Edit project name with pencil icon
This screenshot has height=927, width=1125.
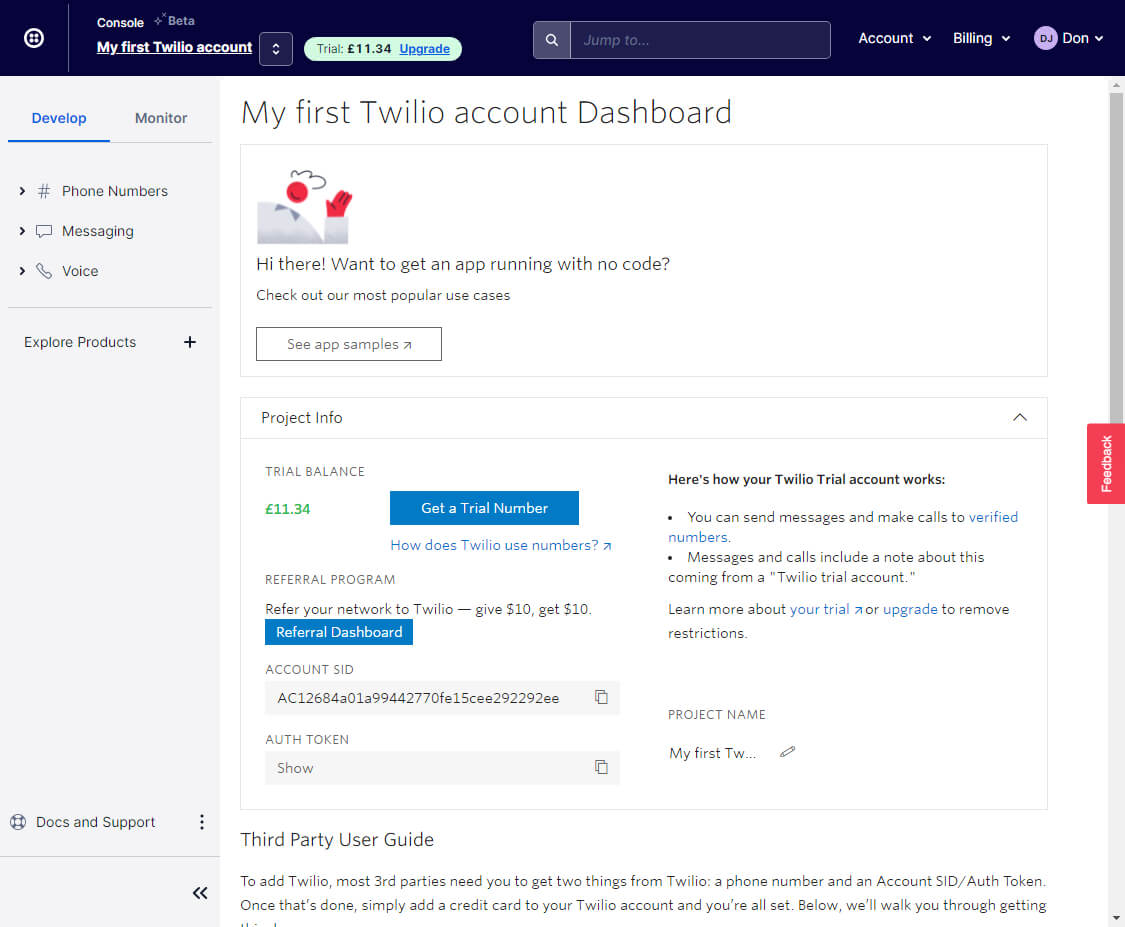pyautogui.click(x=788, y=752)
